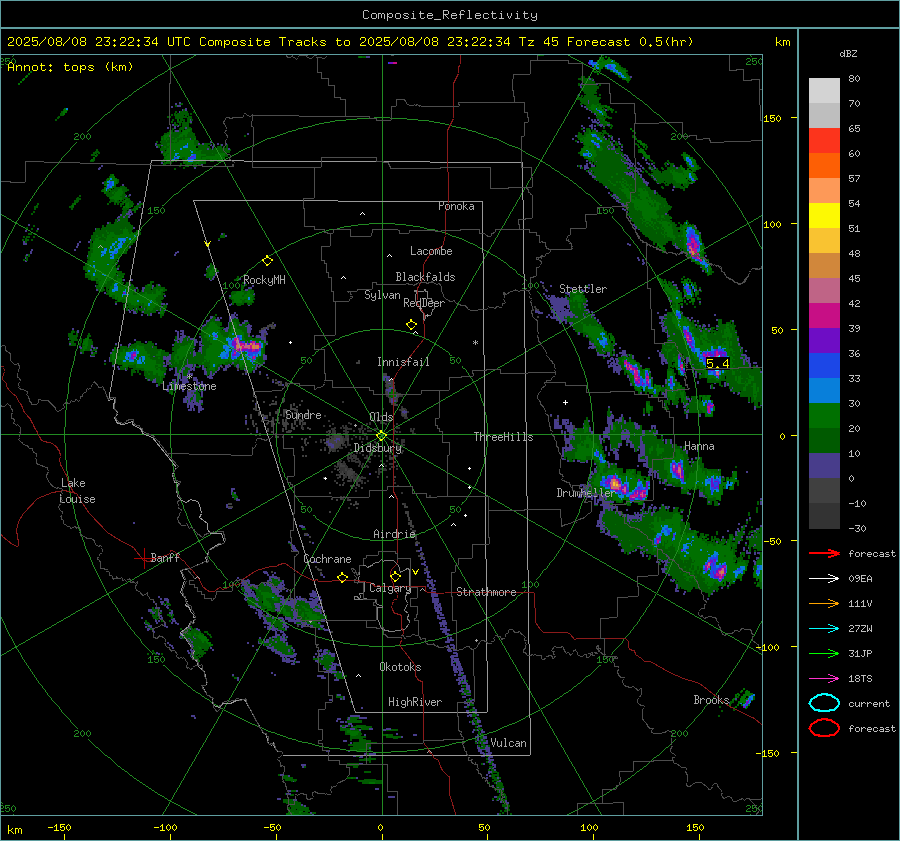Viewport: 900px width, 841px height.
Task: Select the dark grey -10 to -30 swatch
Action: click(824, 516)
